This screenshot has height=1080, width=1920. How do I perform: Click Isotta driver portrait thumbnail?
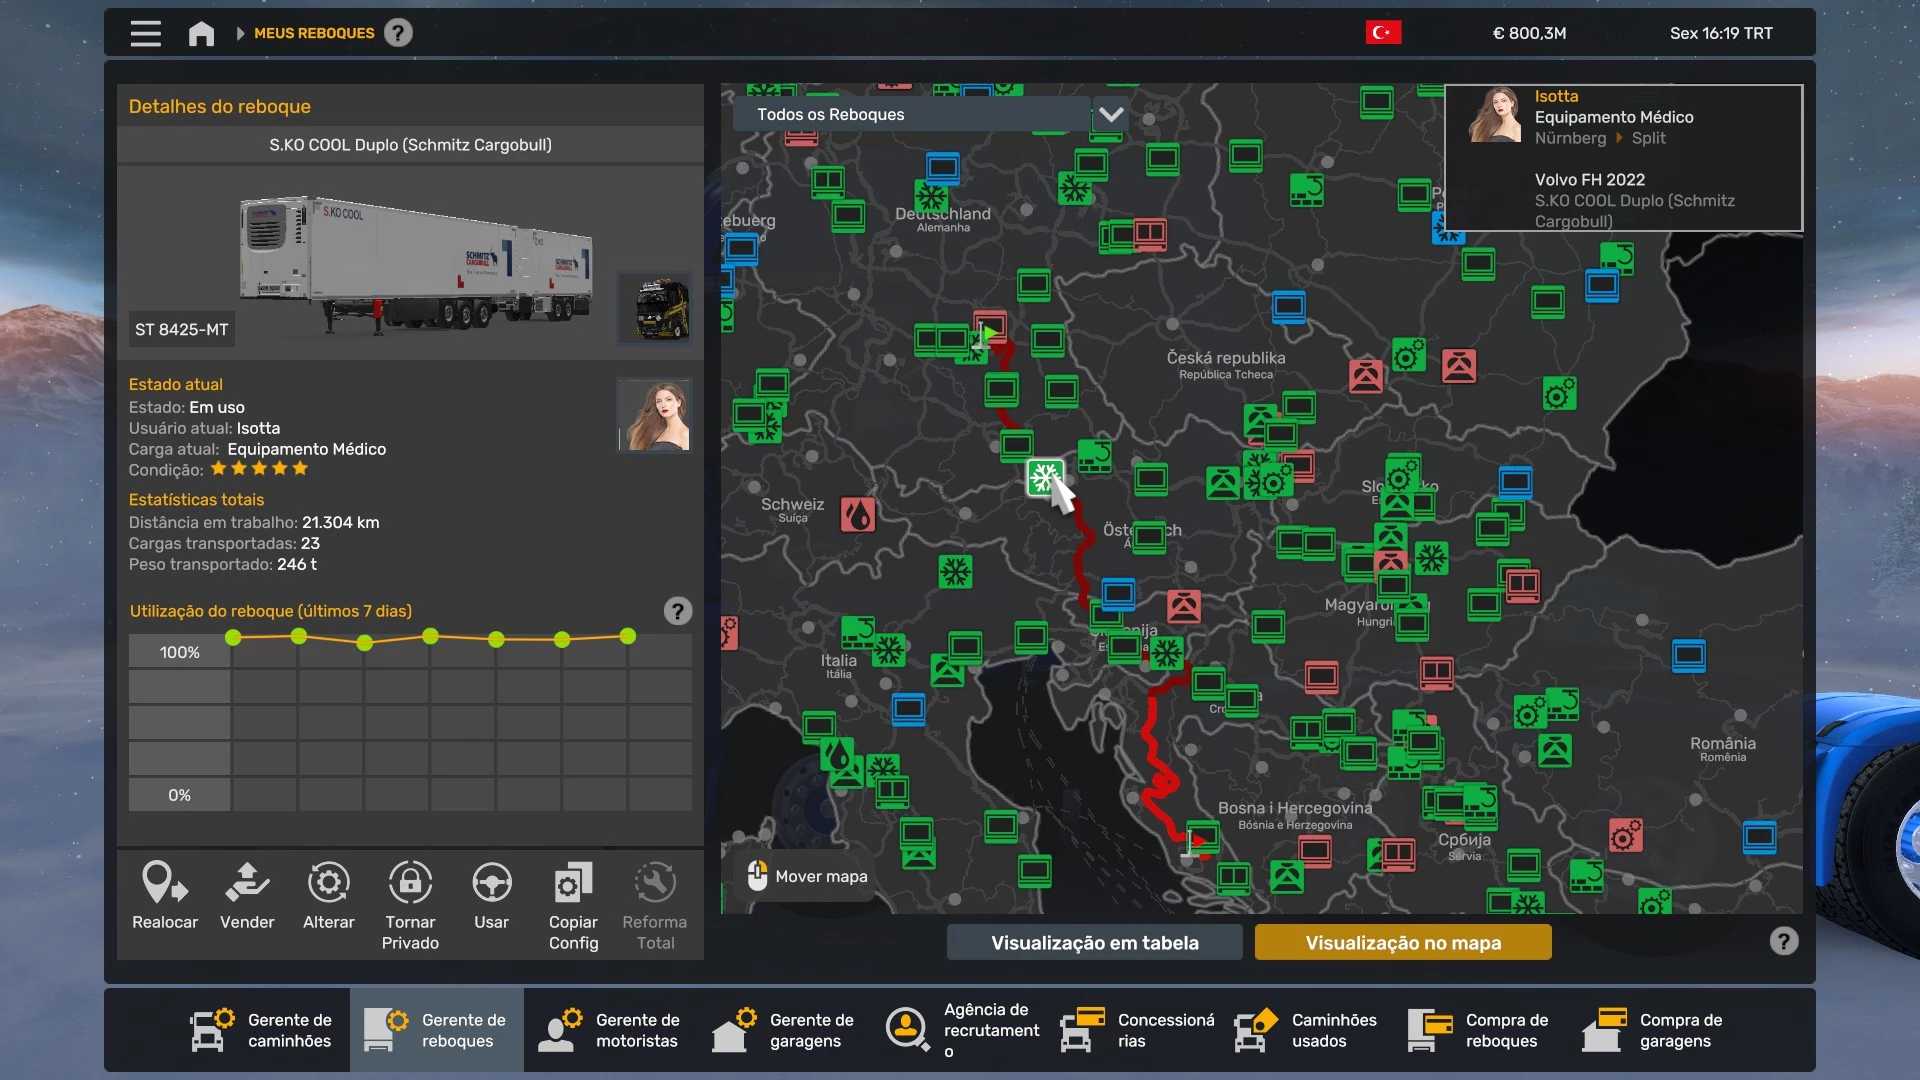[654, 415]
